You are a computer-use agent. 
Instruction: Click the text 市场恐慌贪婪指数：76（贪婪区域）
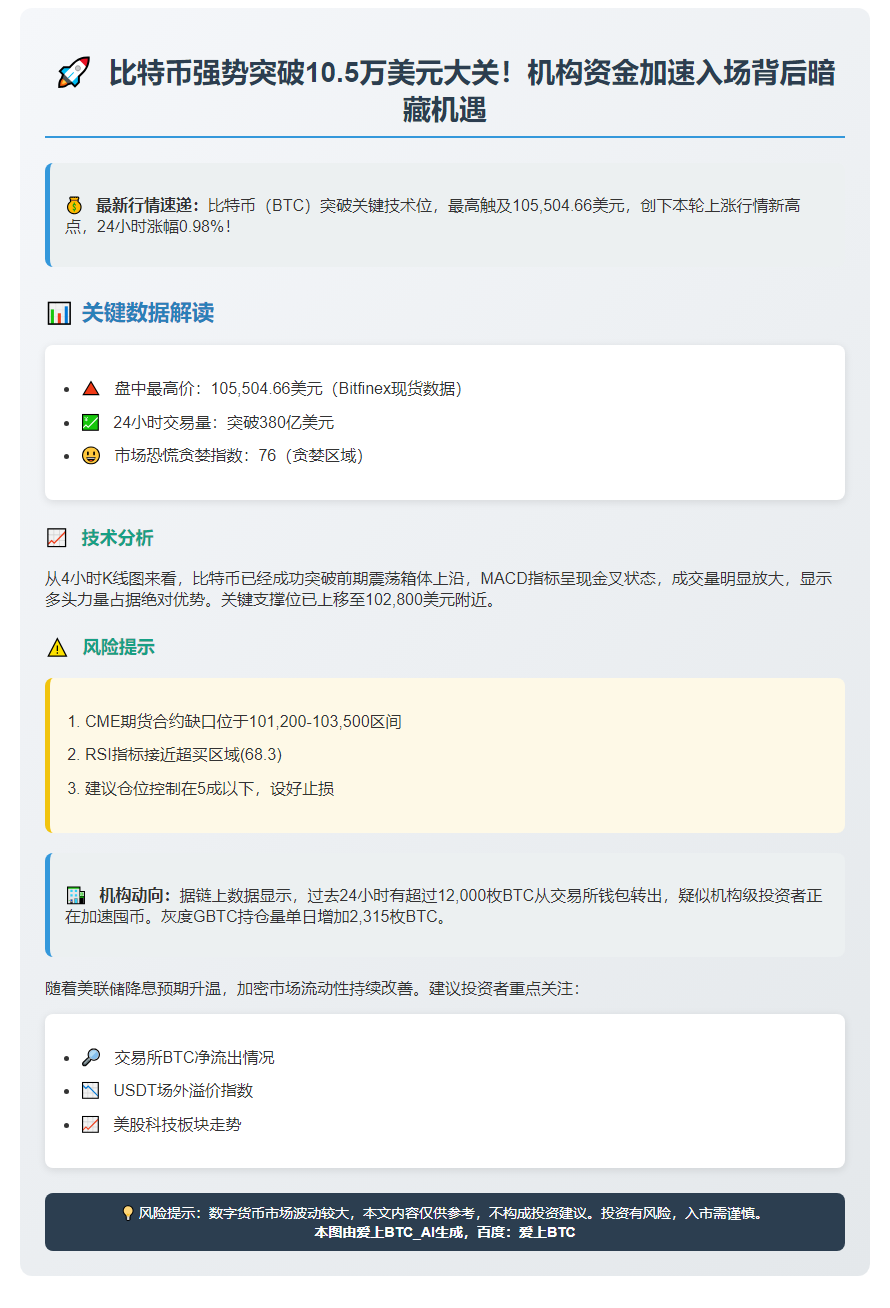[x=243, y=456]
